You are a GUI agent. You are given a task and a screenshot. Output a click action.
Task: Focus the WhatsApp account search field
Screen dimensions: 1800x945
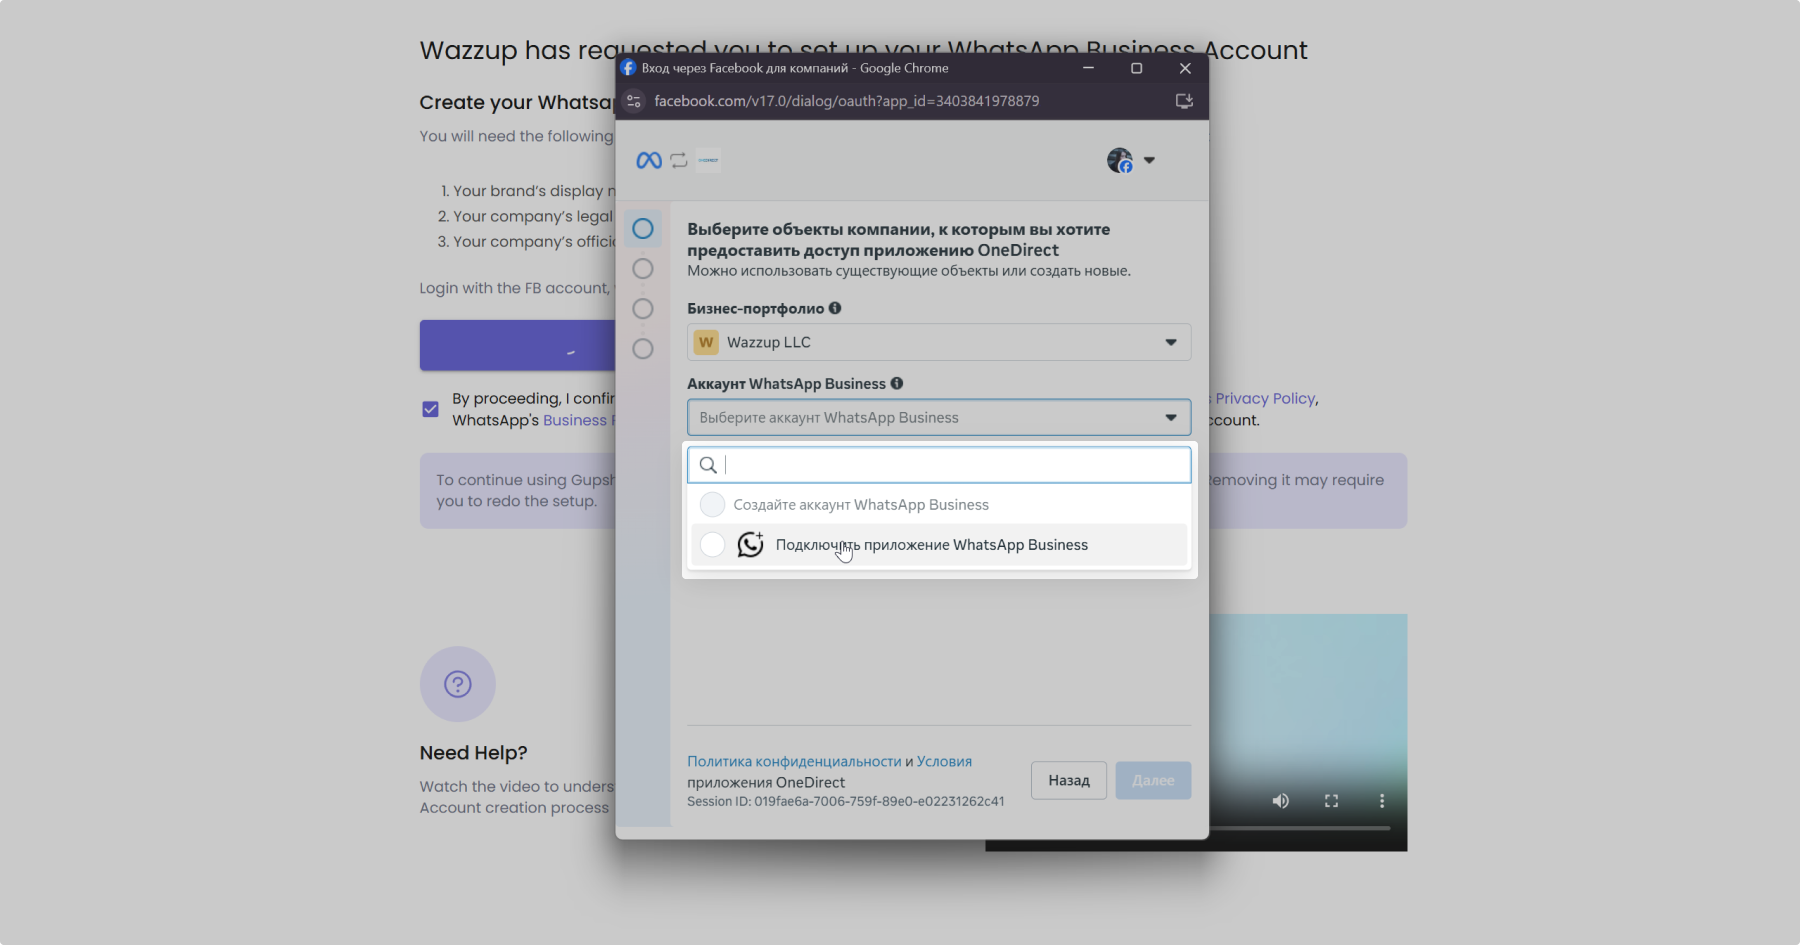[x=939, y=465]
